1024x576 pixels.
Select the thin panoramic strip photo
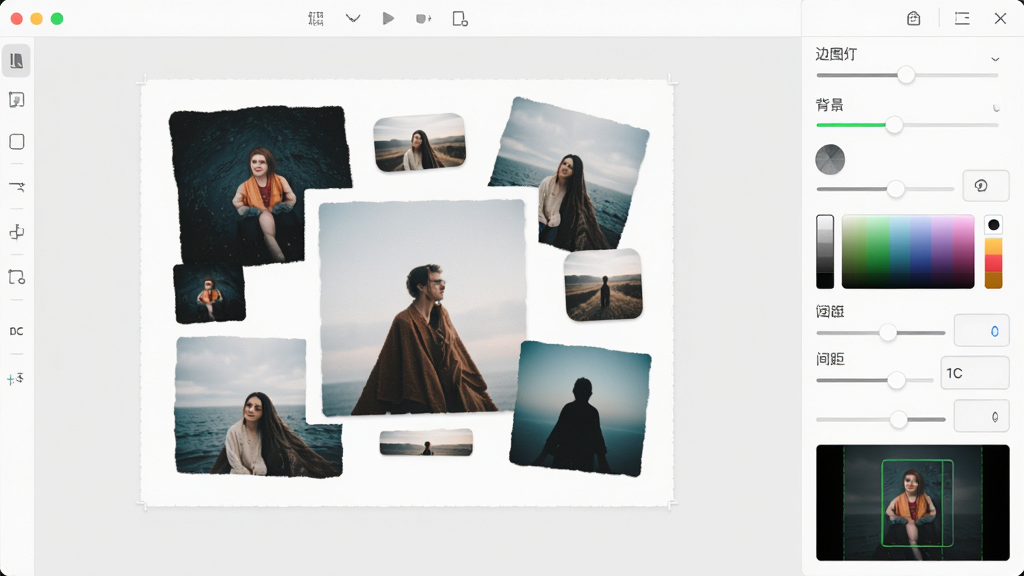tap(426, 442)
